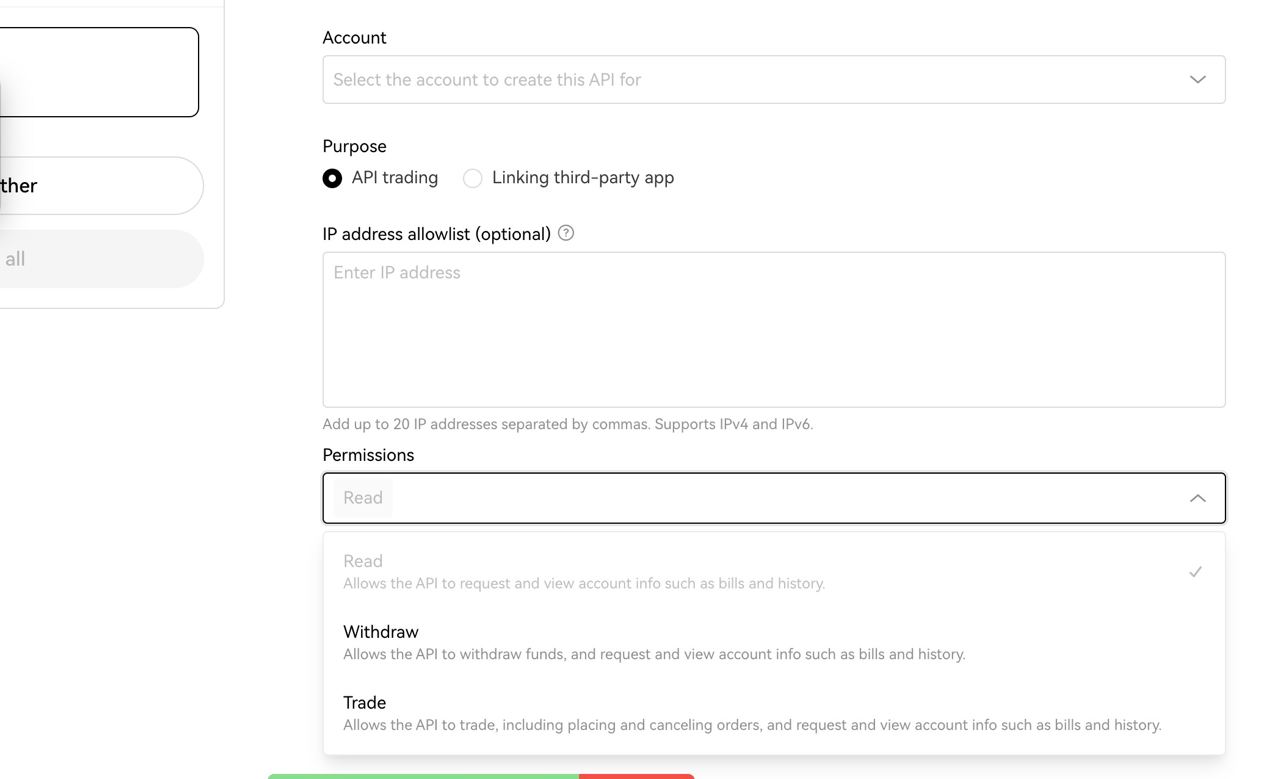Click the green bar at the bottom
The width and height of the screenshot is (1280, 779).
pos(422,775)
